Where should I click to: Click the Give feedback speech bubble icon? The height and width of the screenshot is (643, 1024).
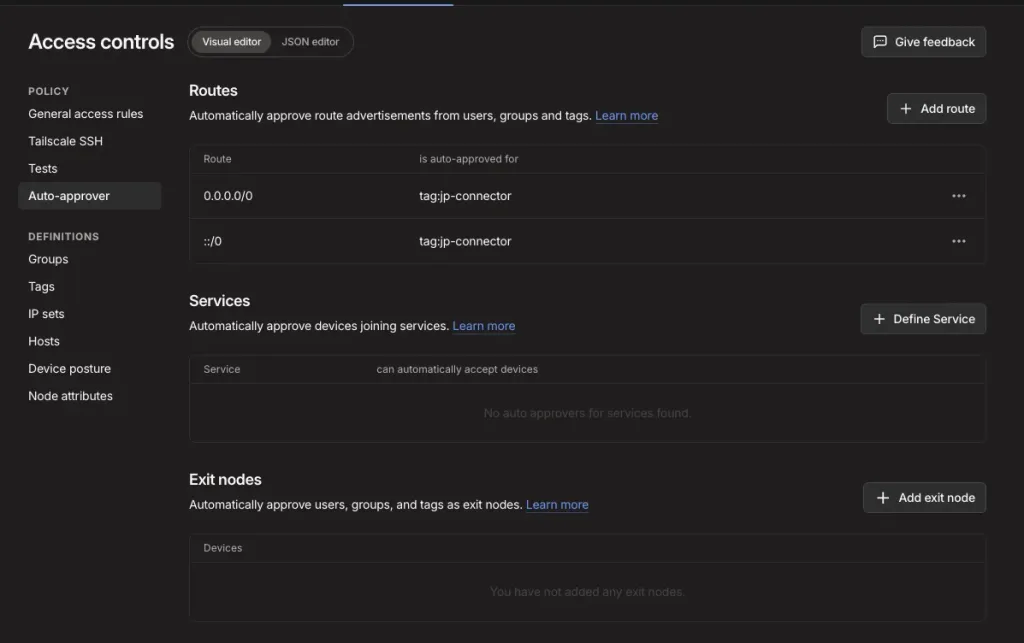tap(880, 42)
